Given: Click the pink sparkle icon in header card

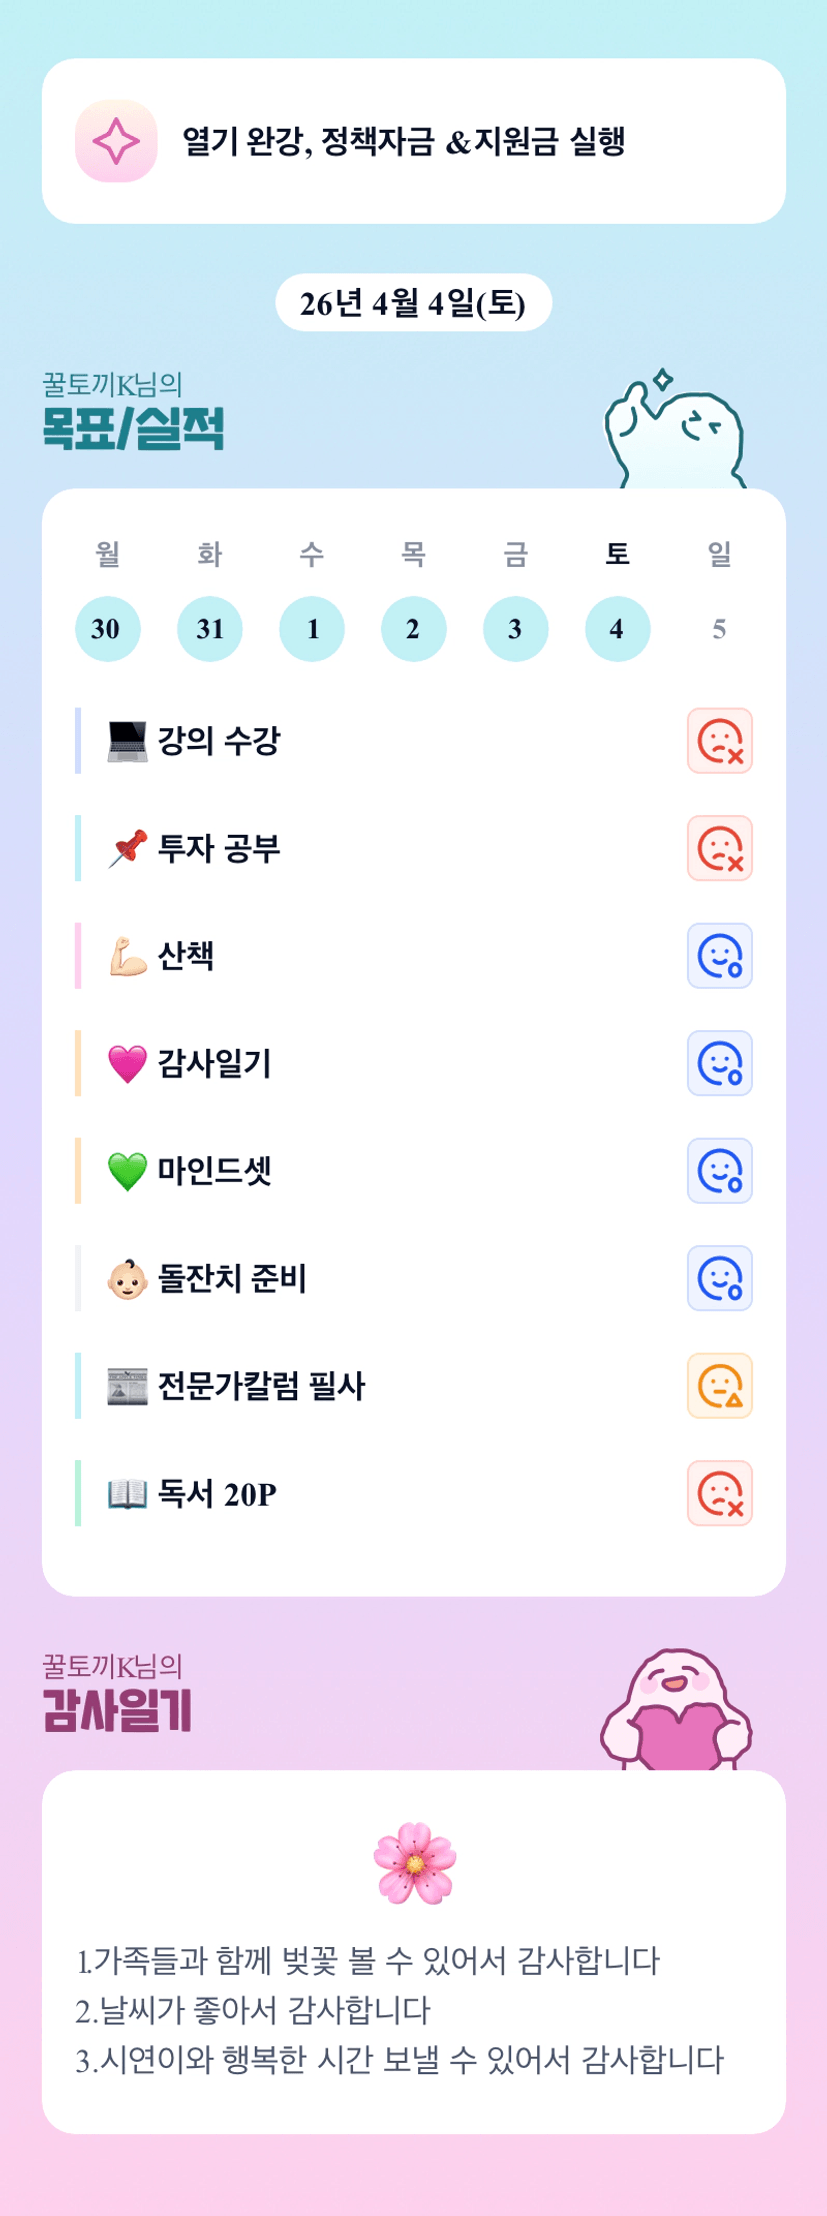Looking at the screenshot, I should coord(116,141).
